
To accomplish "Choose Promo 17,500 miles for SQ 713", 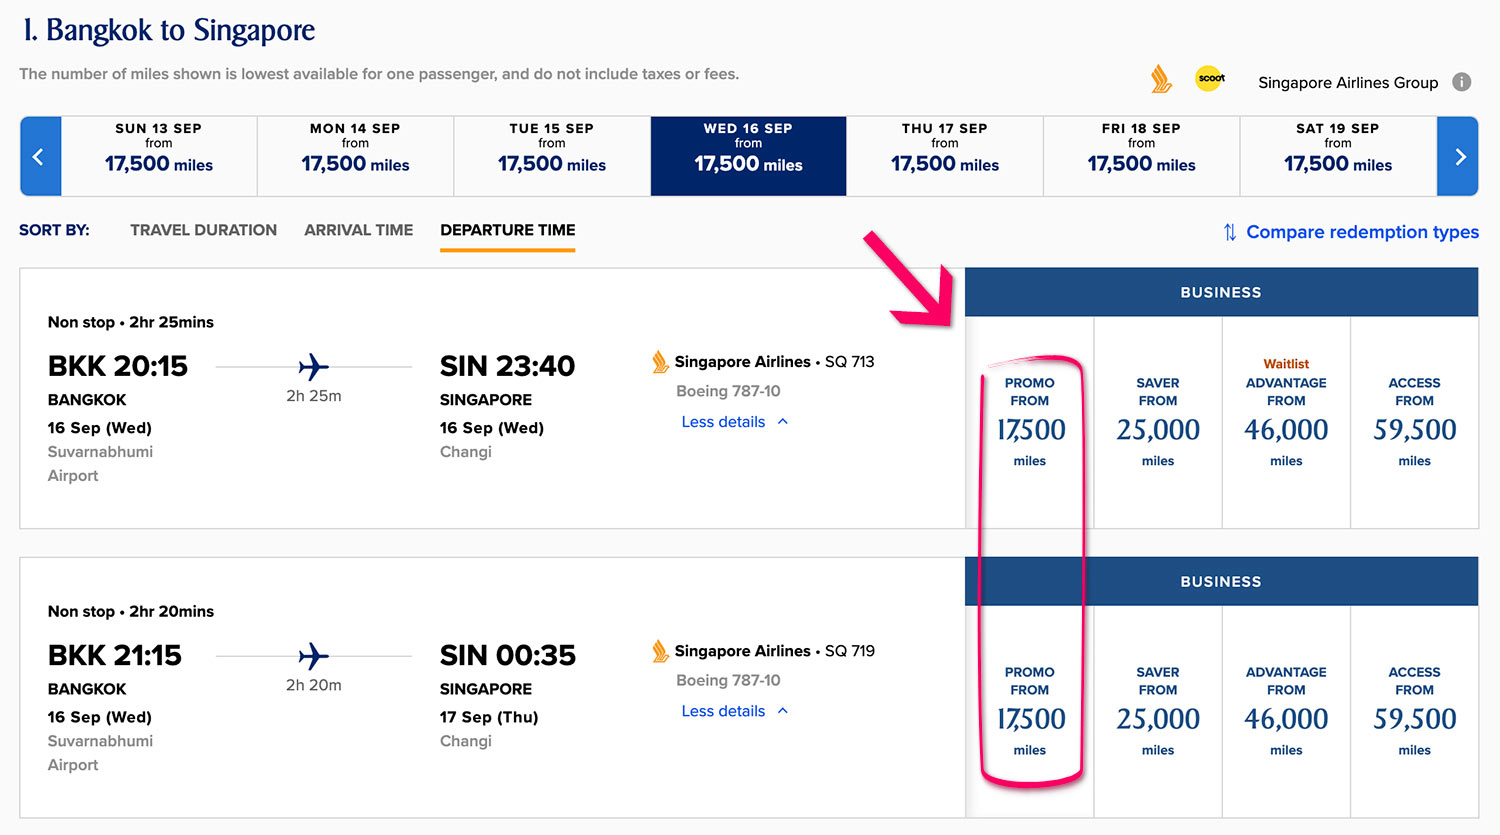I will 1030,422.
